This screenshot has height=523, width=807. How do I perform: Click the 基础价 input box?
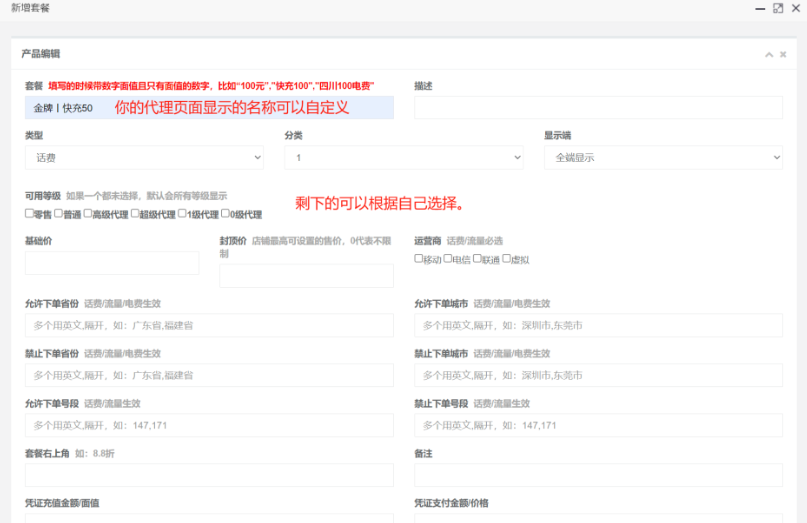point(112,263)
